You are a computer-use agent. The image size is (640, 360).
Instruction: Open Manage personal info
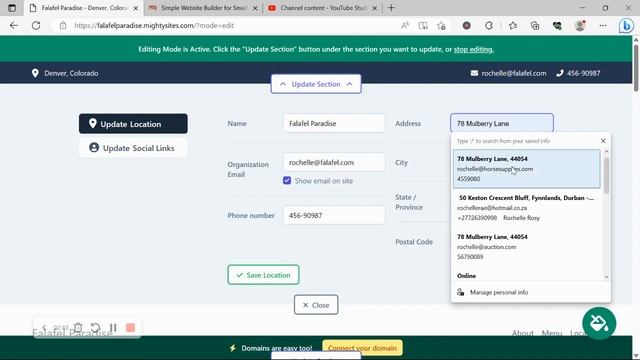coord(499,292)
